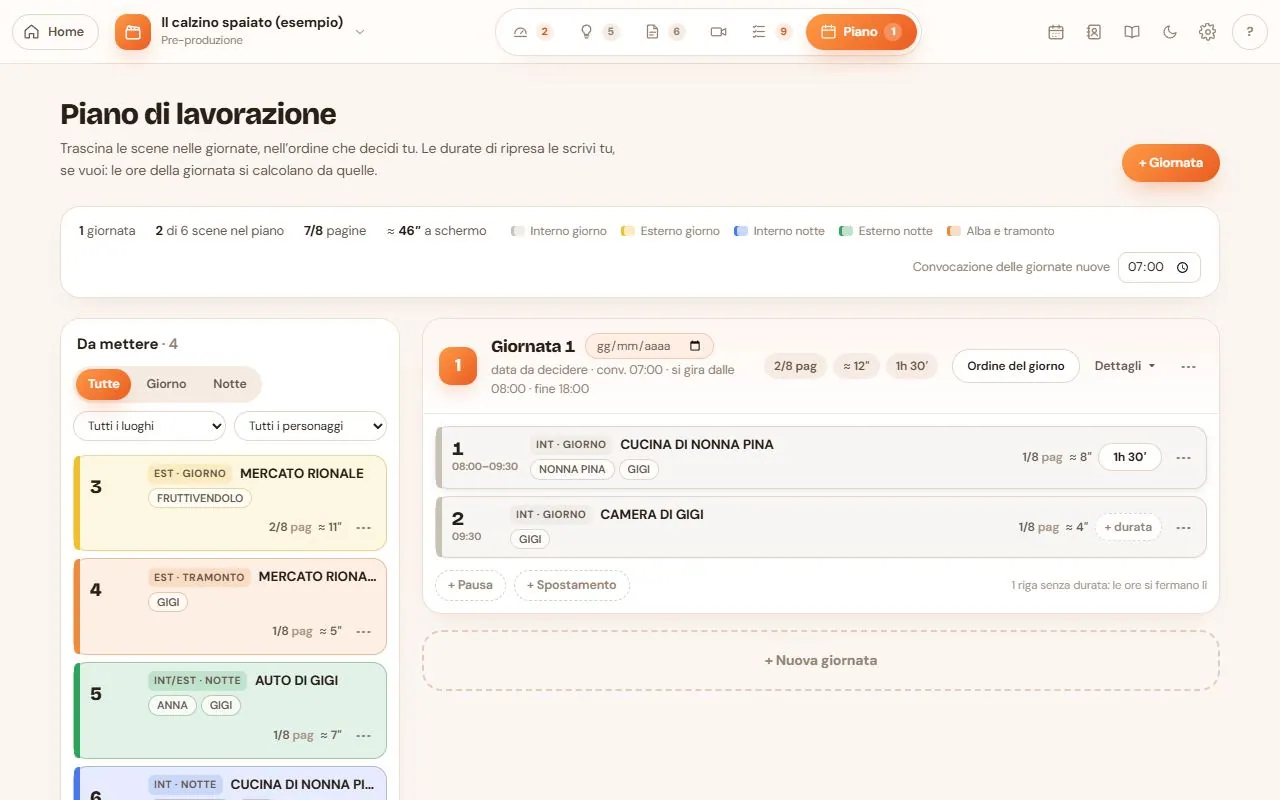
Task: Open settings gear icon
Action: pos(1208,32)
